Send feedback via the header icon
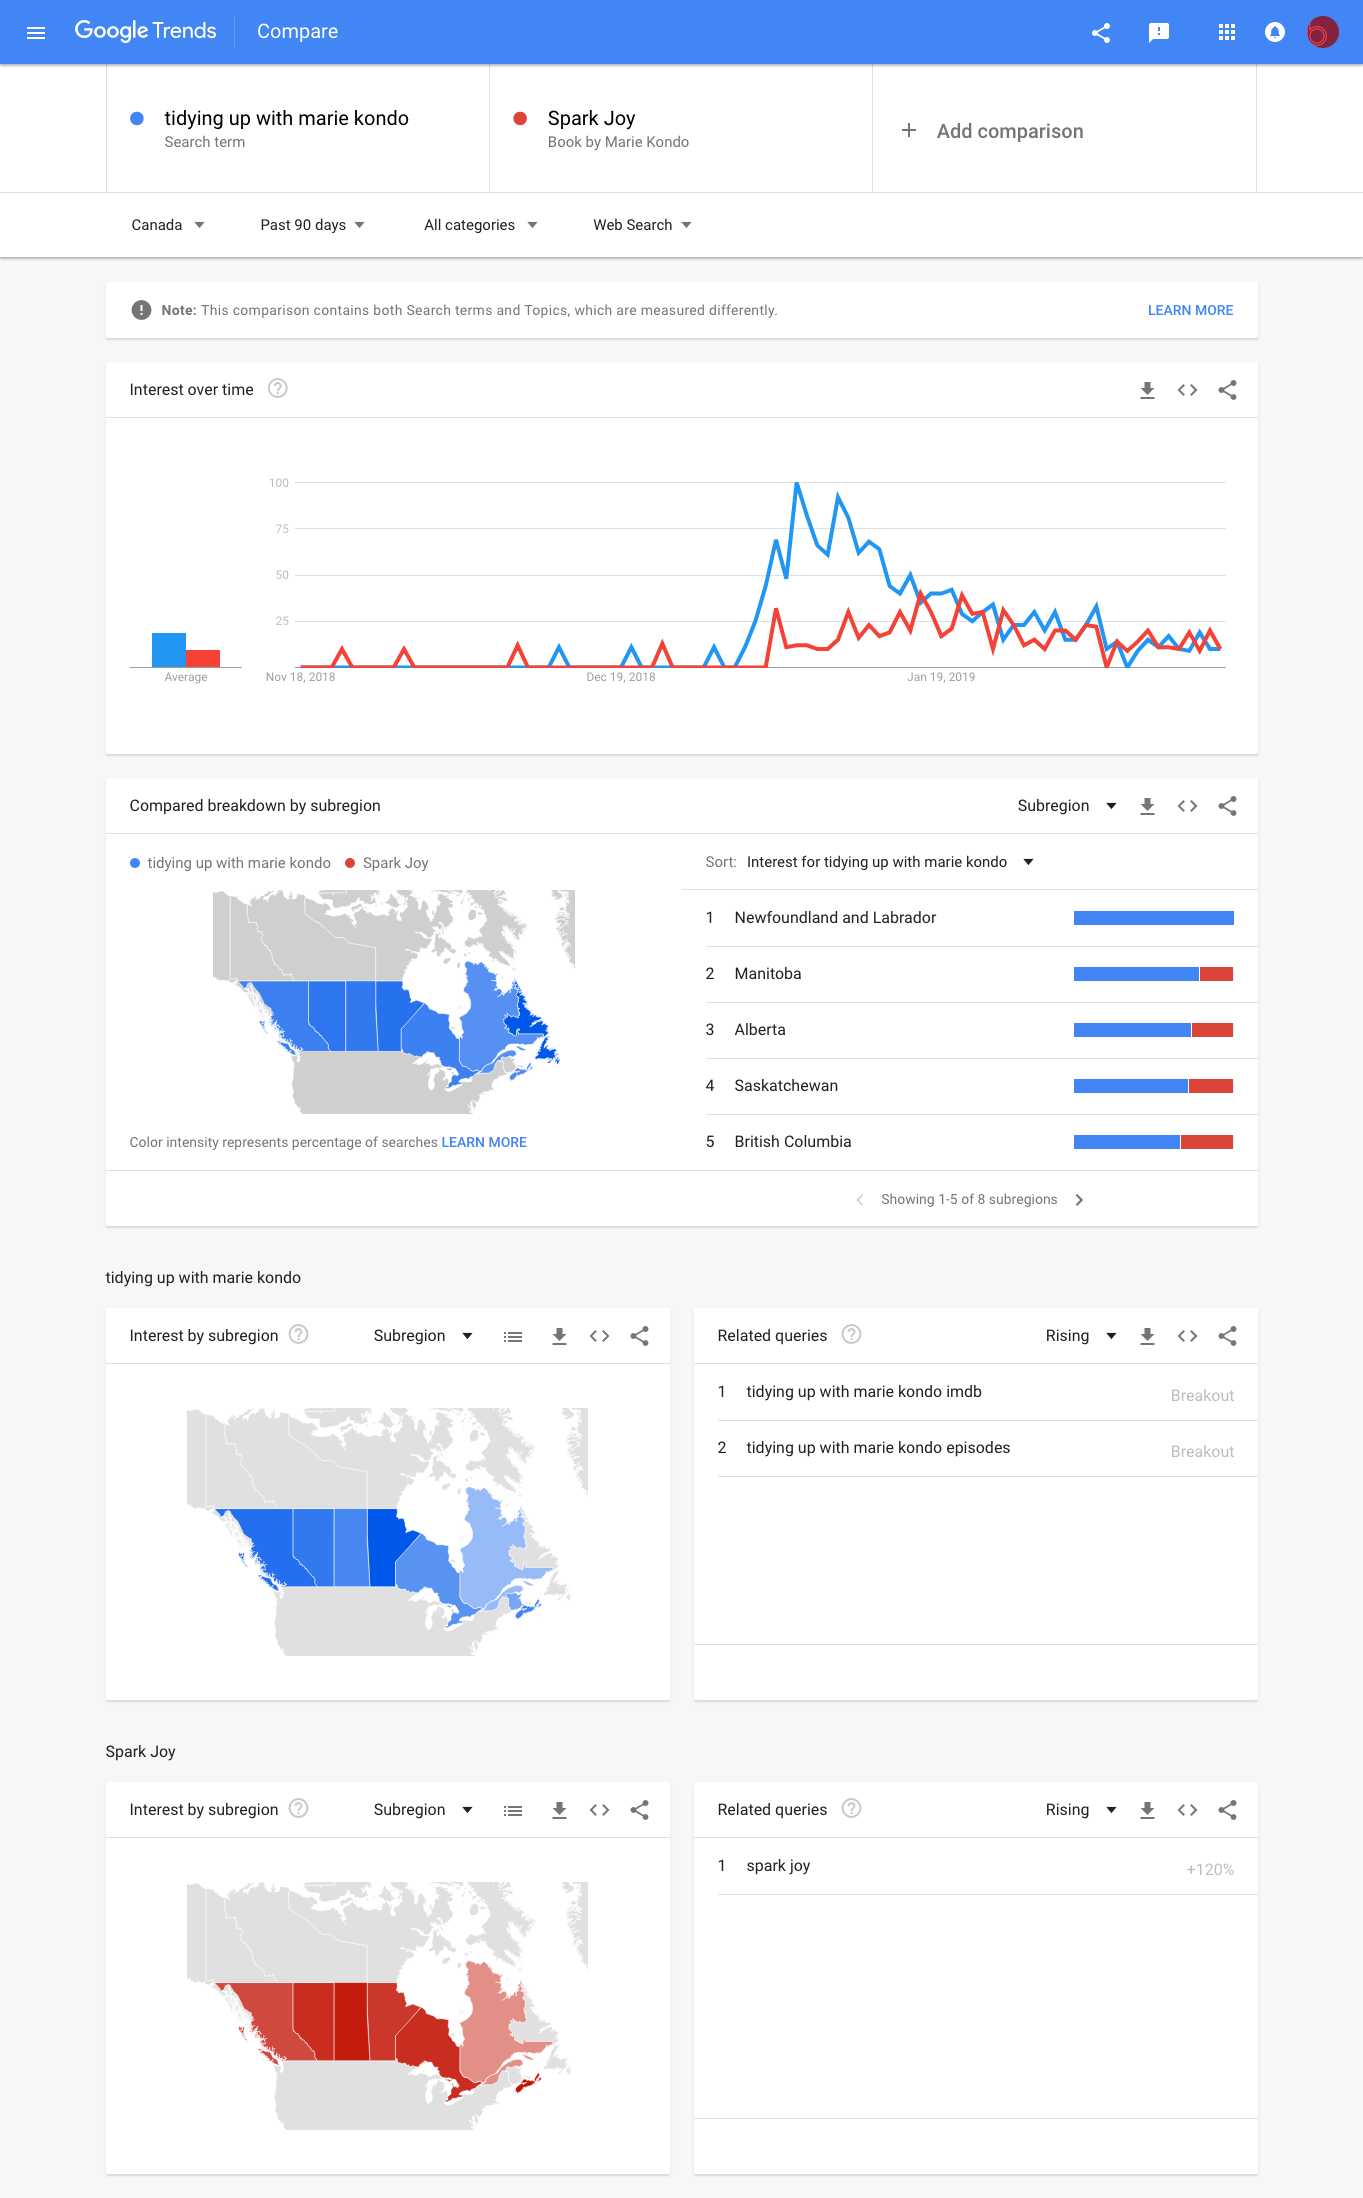Viewport: 1363px width, 2198px height. [x=1159, y=32]
